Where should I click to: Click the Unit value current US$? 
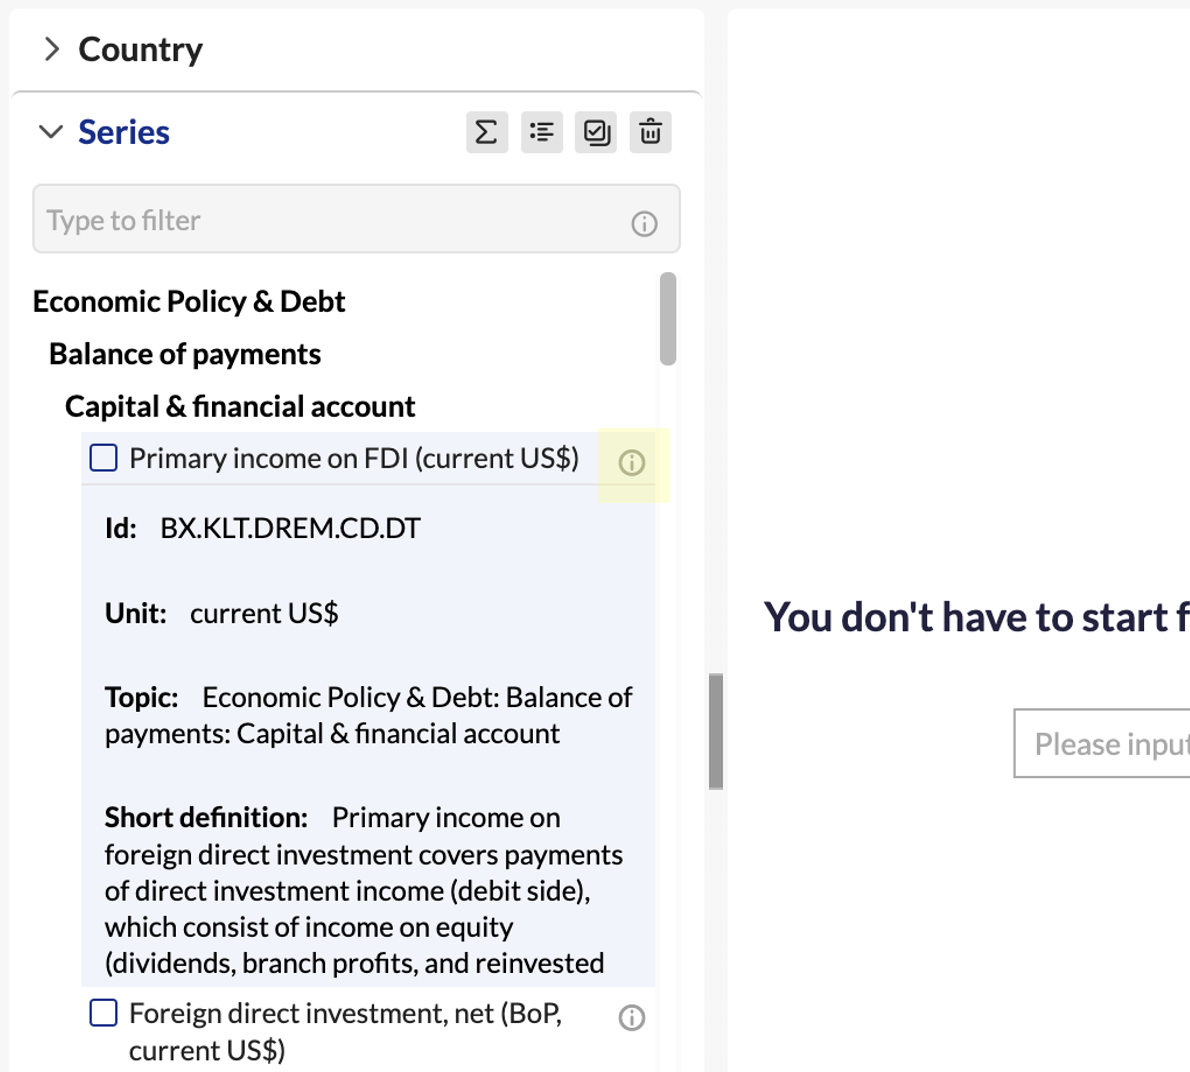(264, 613)
